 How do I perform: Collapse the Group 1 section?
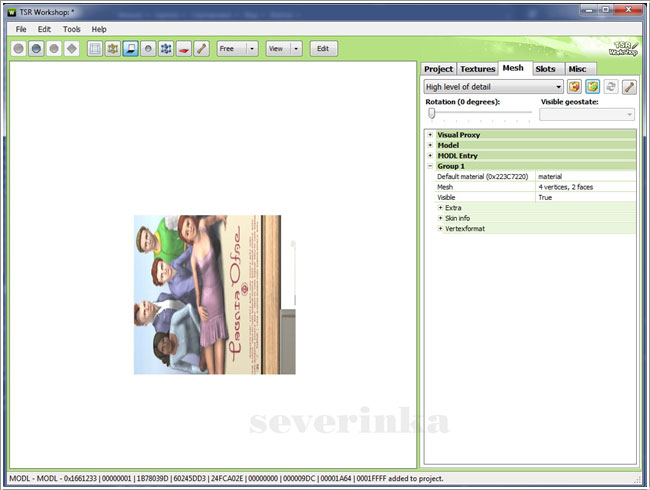coord(430,166)
